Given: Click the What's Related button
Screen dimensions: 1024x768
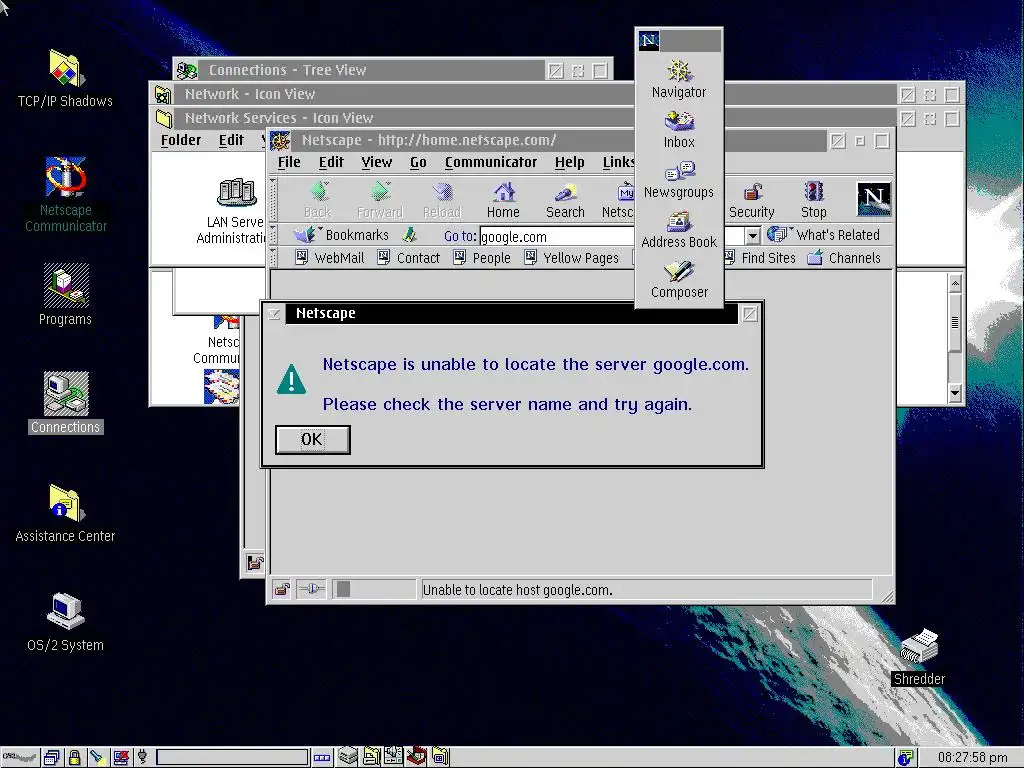Looking at the screenshot, I should 824,234.
